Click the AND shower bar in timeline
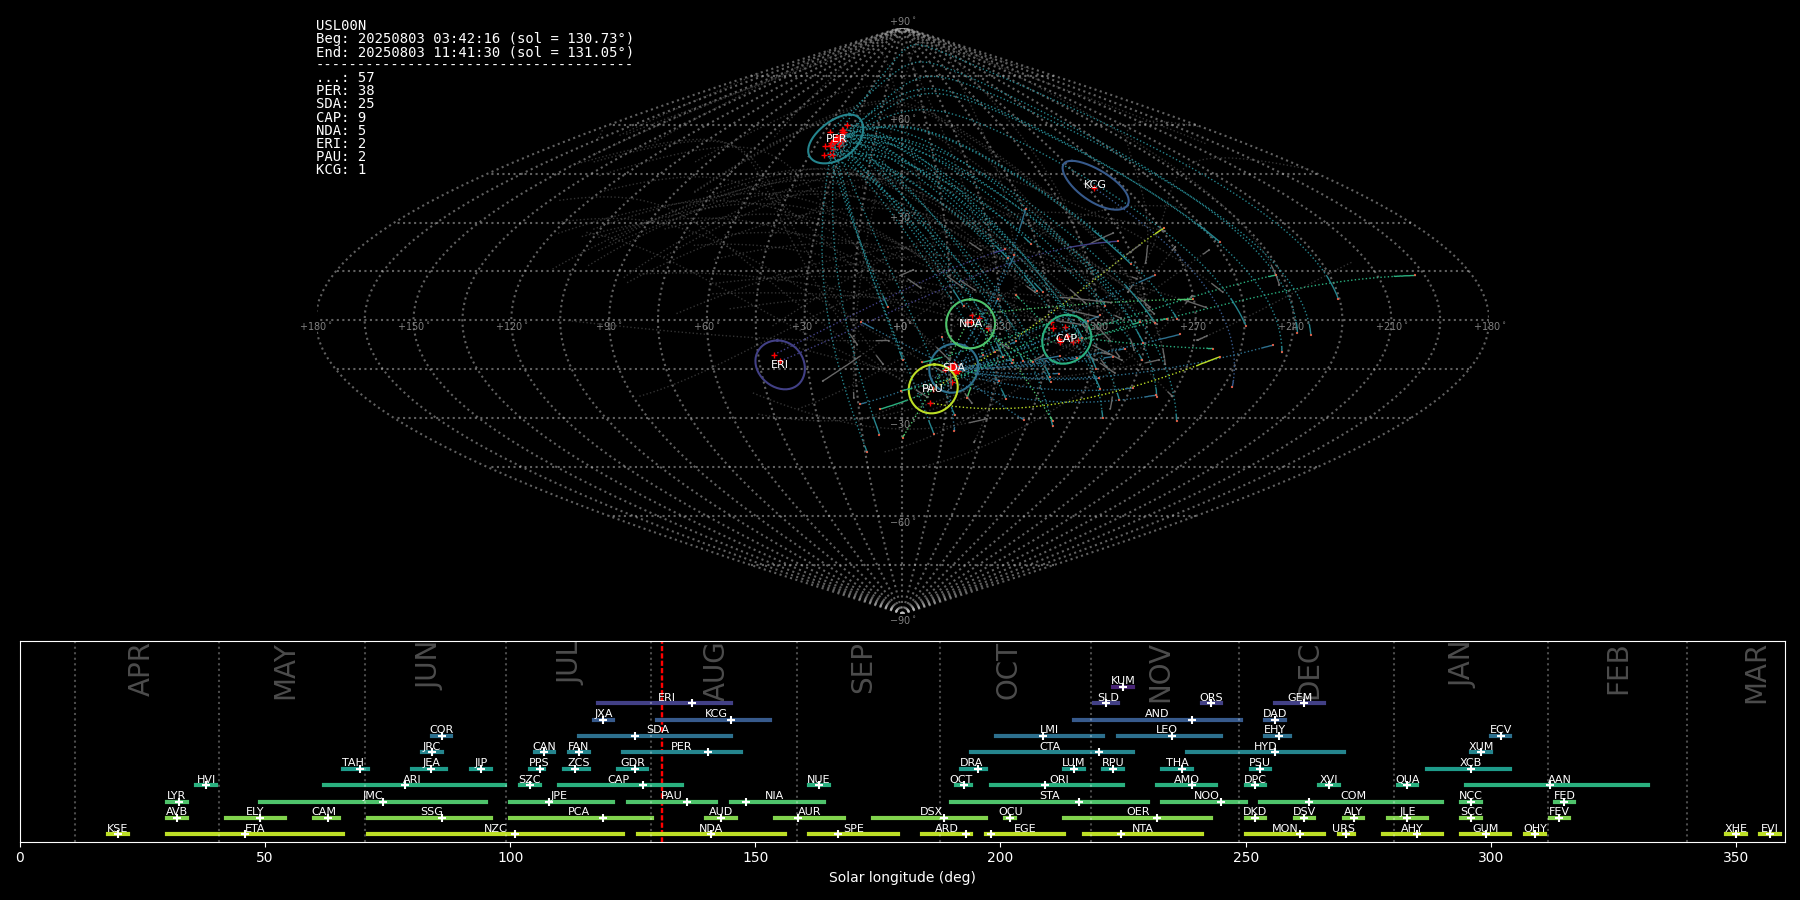 click(x=1157, y=720)
